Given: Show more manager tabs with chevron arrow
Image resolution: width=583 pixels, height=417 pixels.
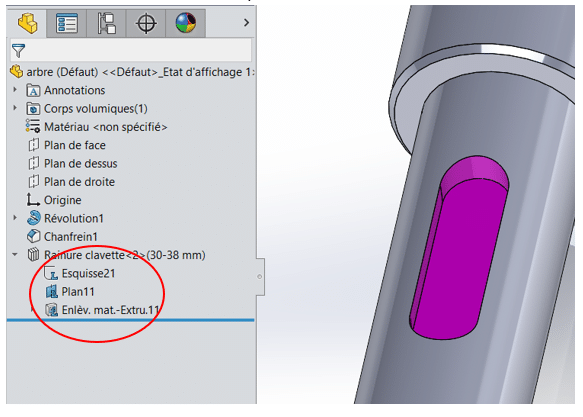Looking at the screenshot, I should (x=246, y=23).
